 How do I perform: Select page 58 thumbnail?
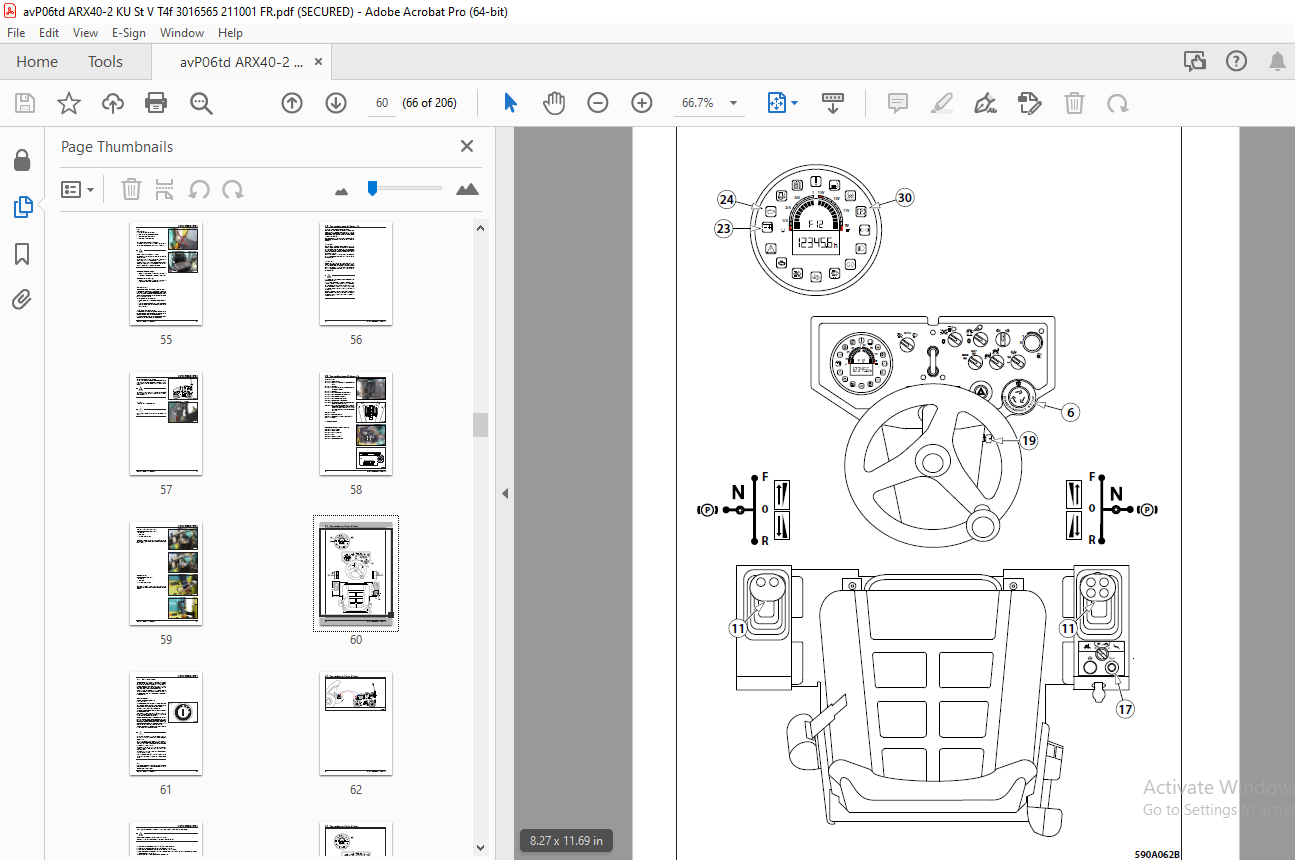pyautogui.click(x=356, y=424)
